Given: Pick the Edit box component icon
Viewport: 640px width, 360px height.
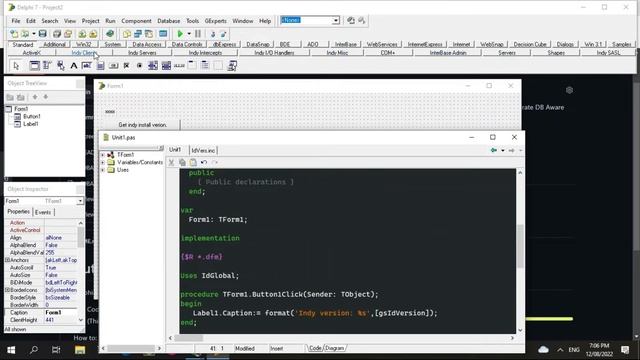Looking at the screenshot, I should (x=87, y=65).
